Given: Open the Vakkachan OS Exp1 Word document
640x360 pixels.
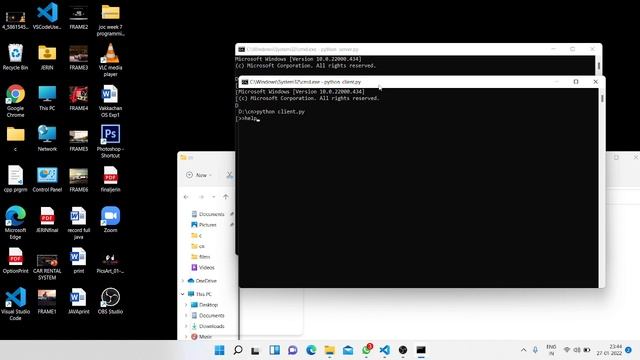Looking at the screenshot, I should pos(110,101).
